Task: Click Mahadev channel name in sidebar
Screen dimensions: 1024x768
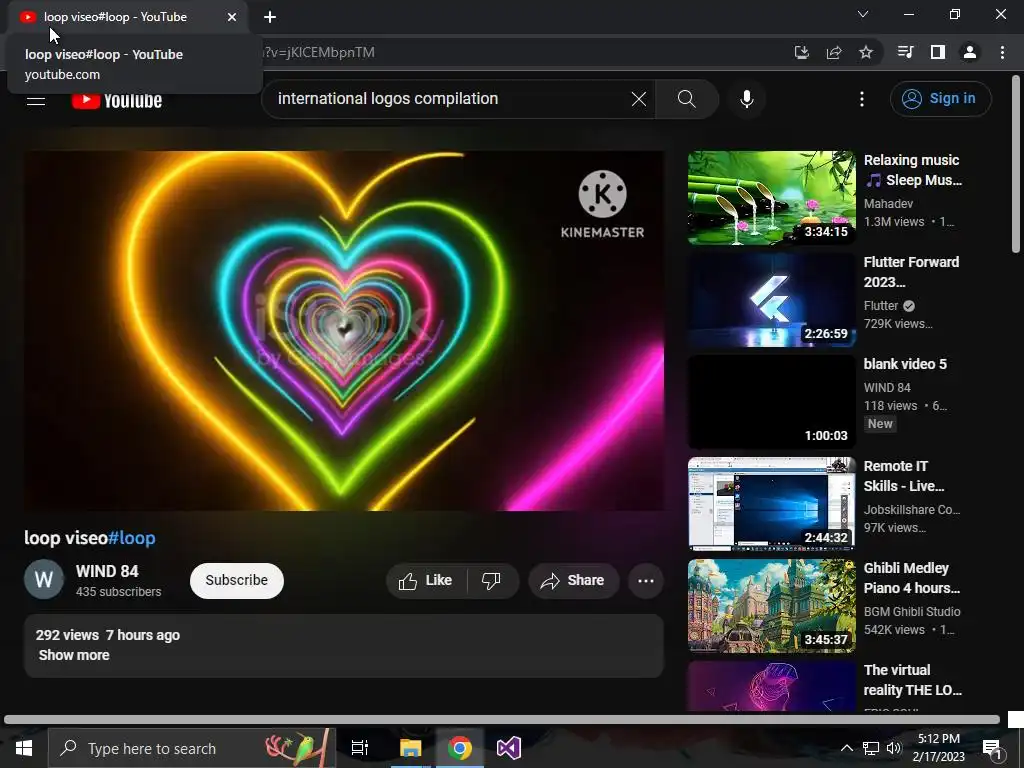Action: pos(888,204)
